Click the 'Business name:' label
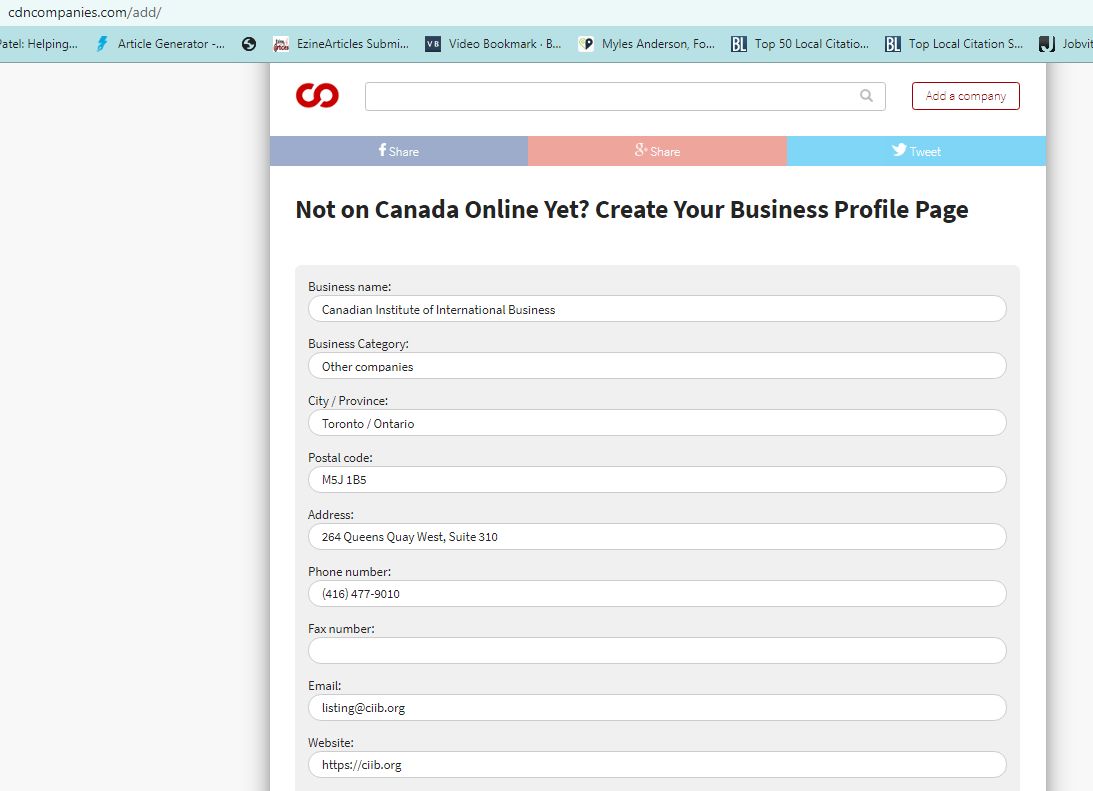This screenshot has height=791, width=1093. pyautogui.click(x=349, y=286)
